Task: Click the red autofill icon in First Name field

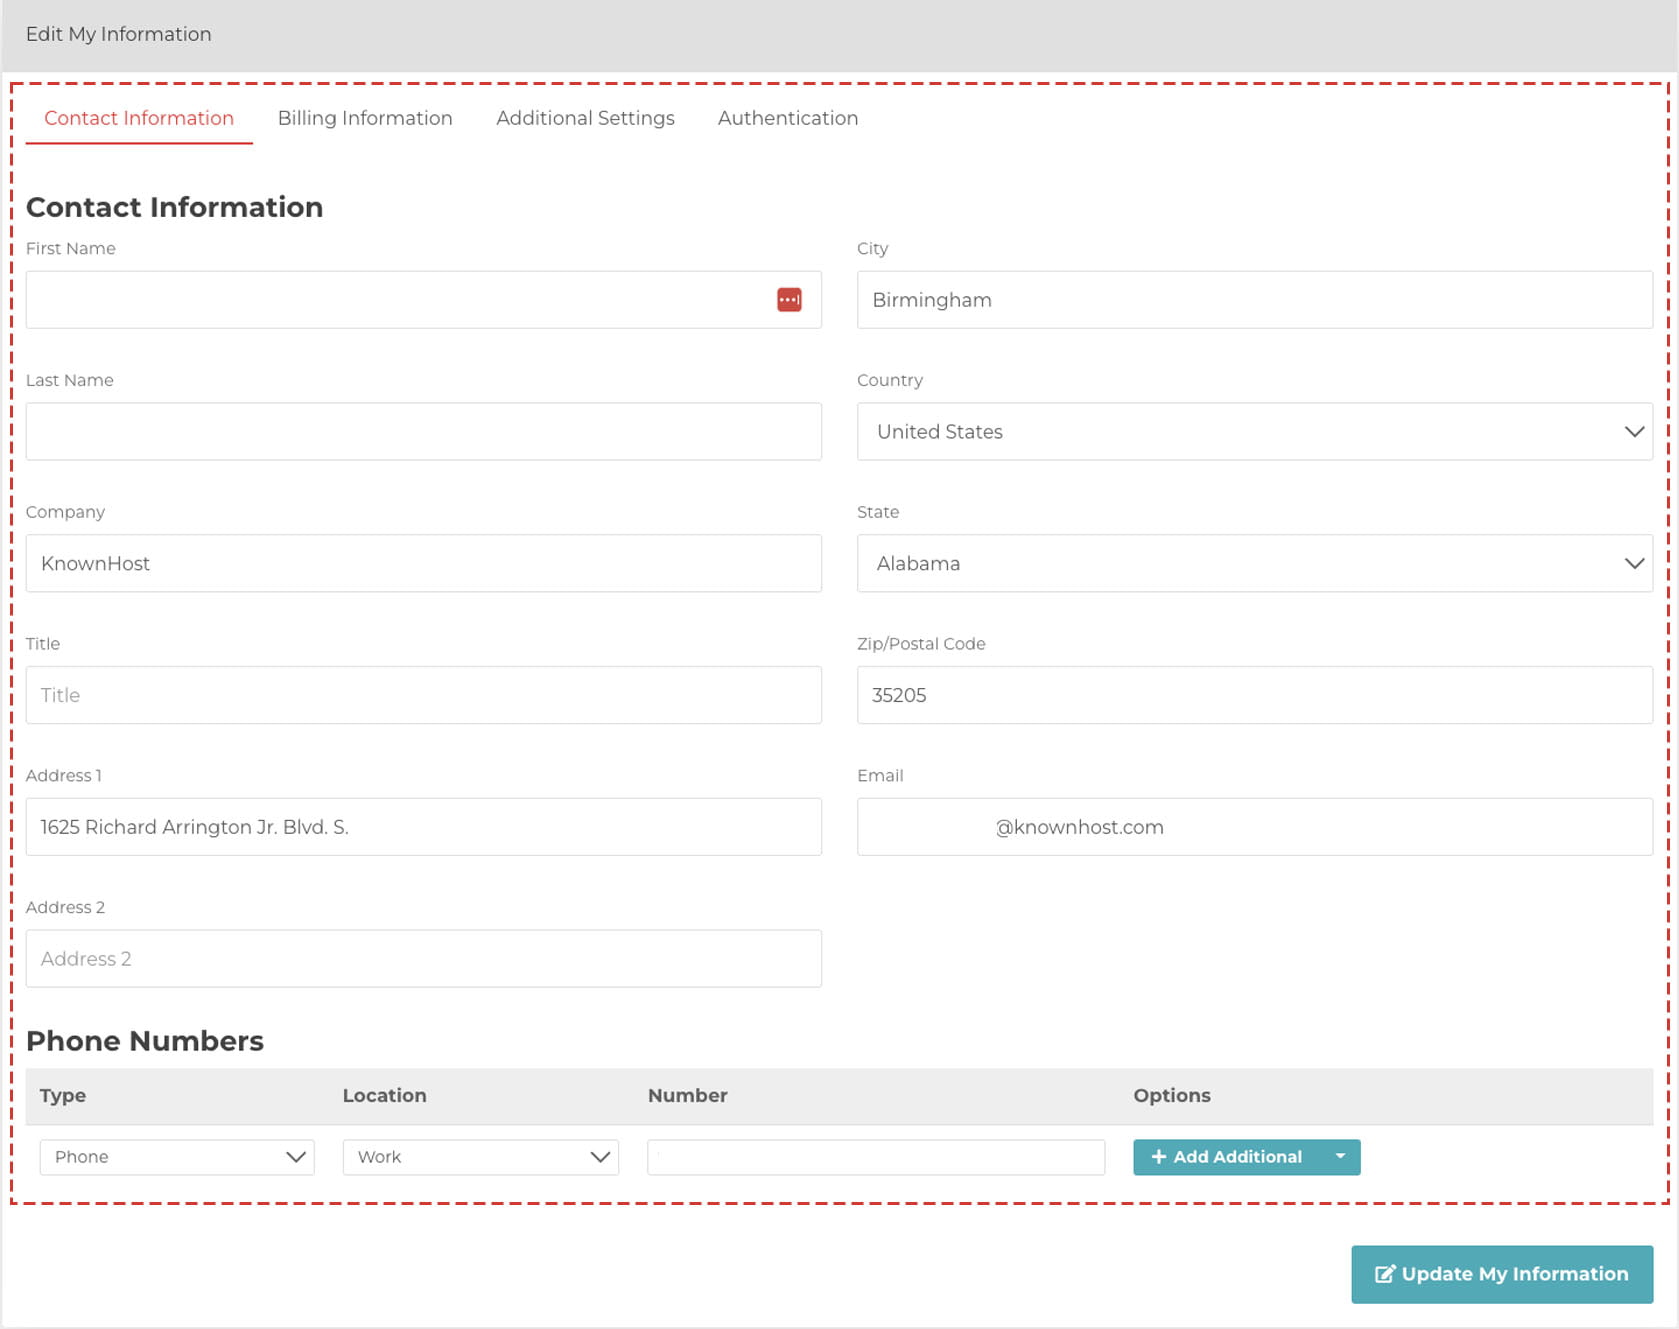Action: (789, 299)
